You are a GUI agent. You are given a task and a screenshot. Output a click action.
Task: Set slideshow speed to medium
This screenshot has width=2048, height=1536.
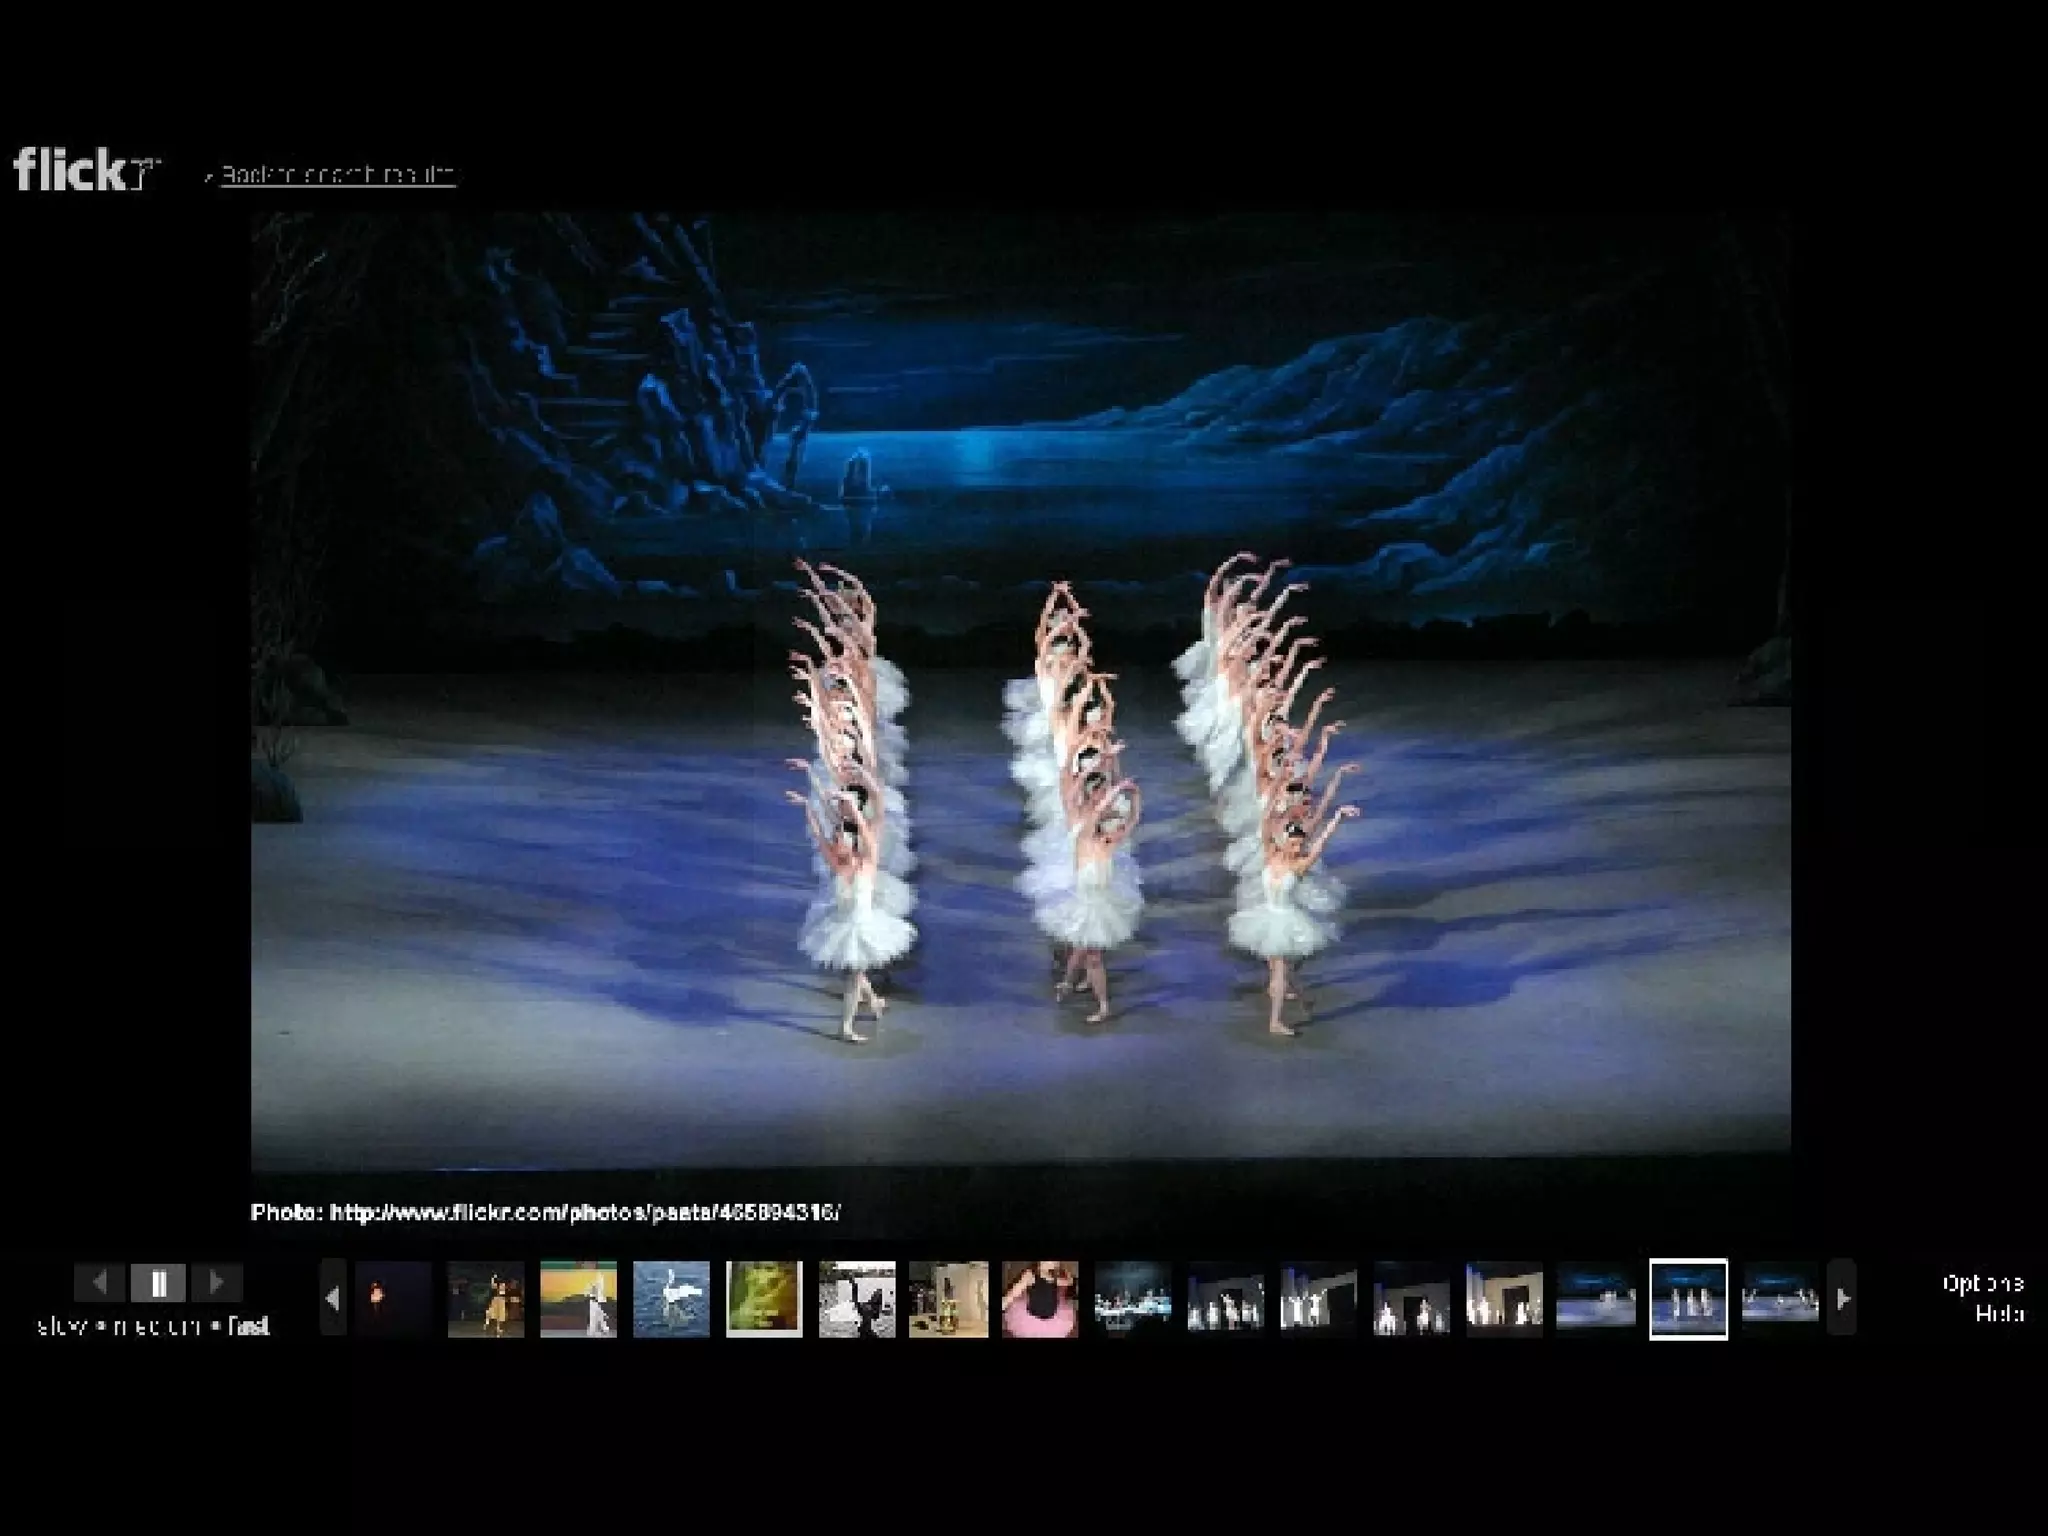pyautogui.click(x=155, y=1327)
